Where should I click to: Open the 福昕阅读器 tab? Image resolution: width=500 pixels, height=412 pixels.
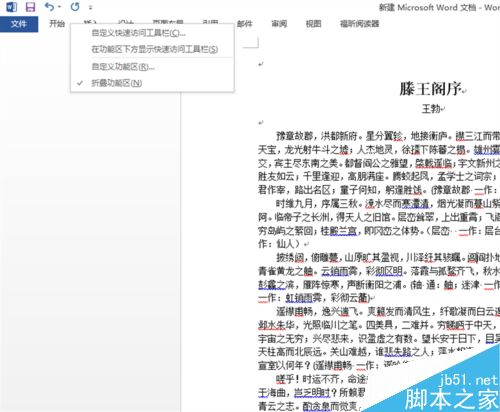(x=359, y=24)
